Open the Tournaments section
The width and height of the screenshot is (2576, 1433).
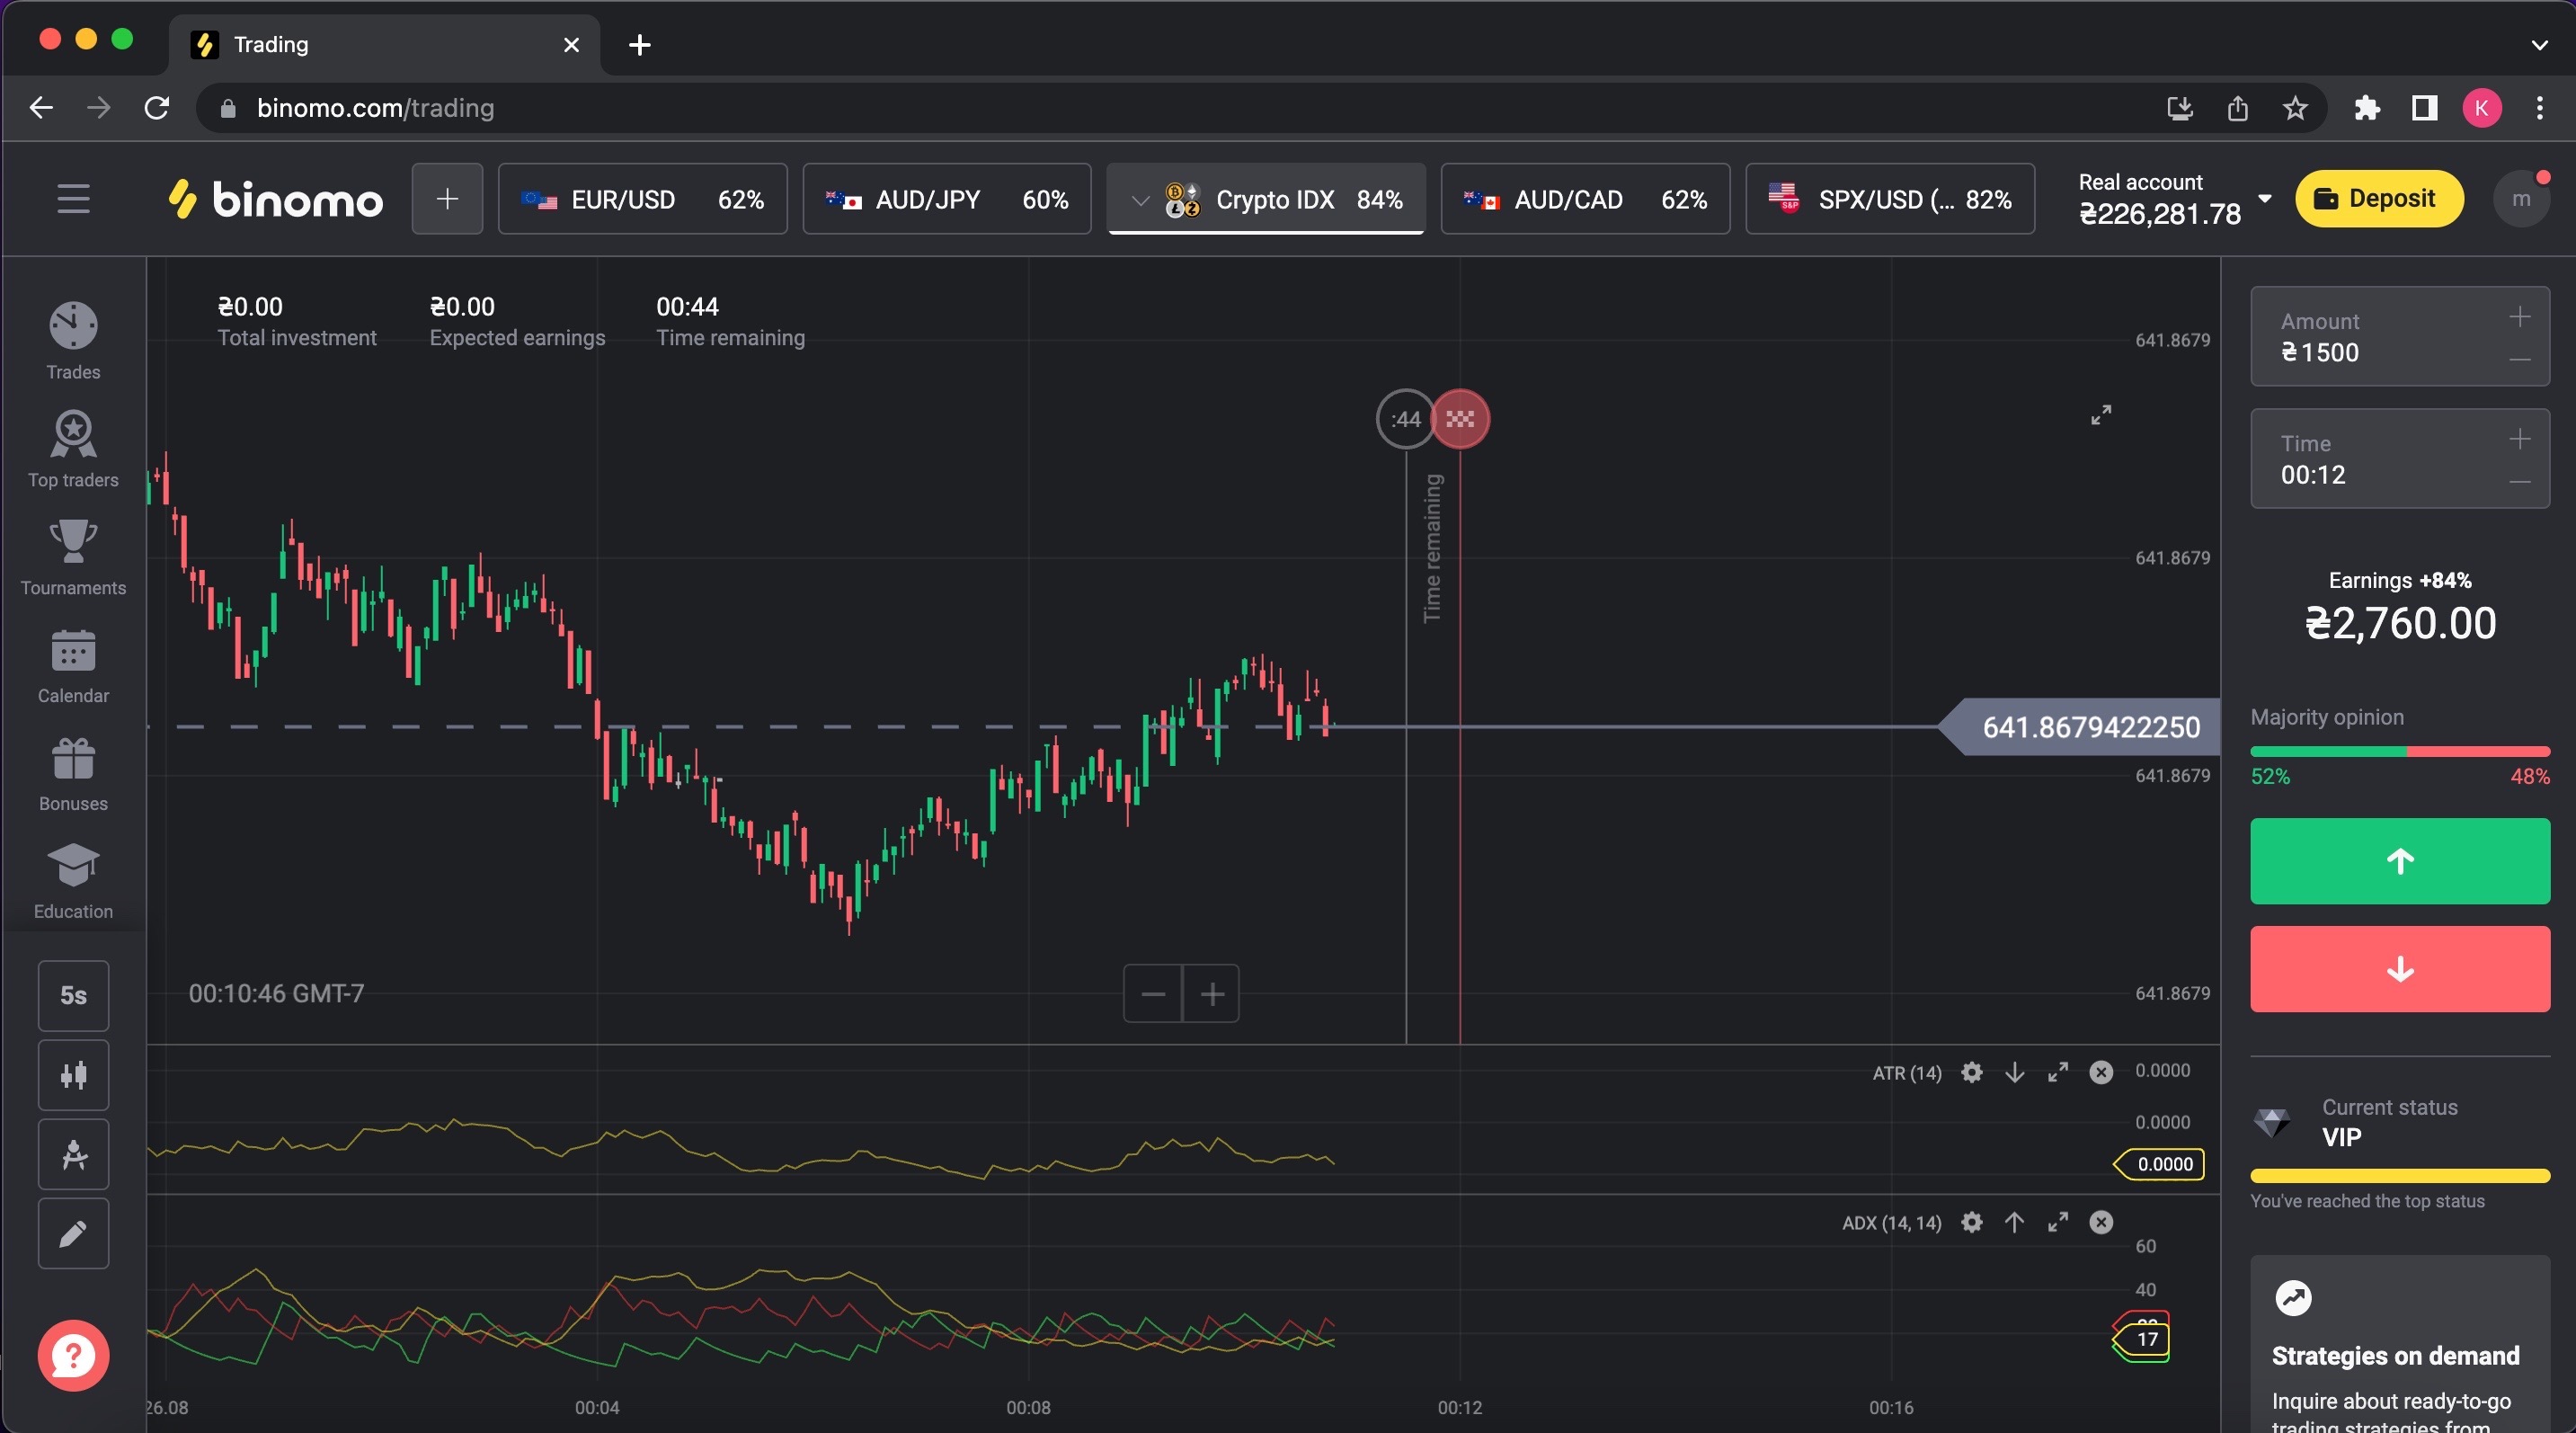click(x=73, y=556)
